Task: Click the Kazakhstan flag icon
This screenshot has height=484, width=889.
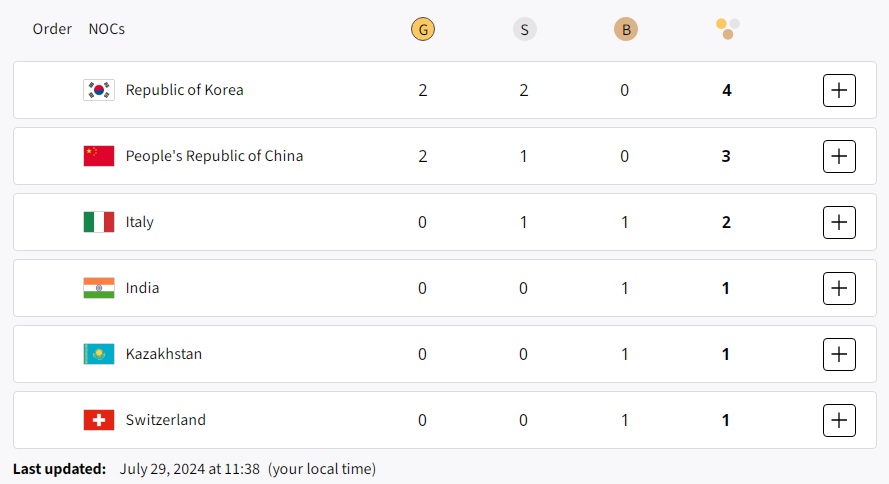Action: [x=99, y=354]
